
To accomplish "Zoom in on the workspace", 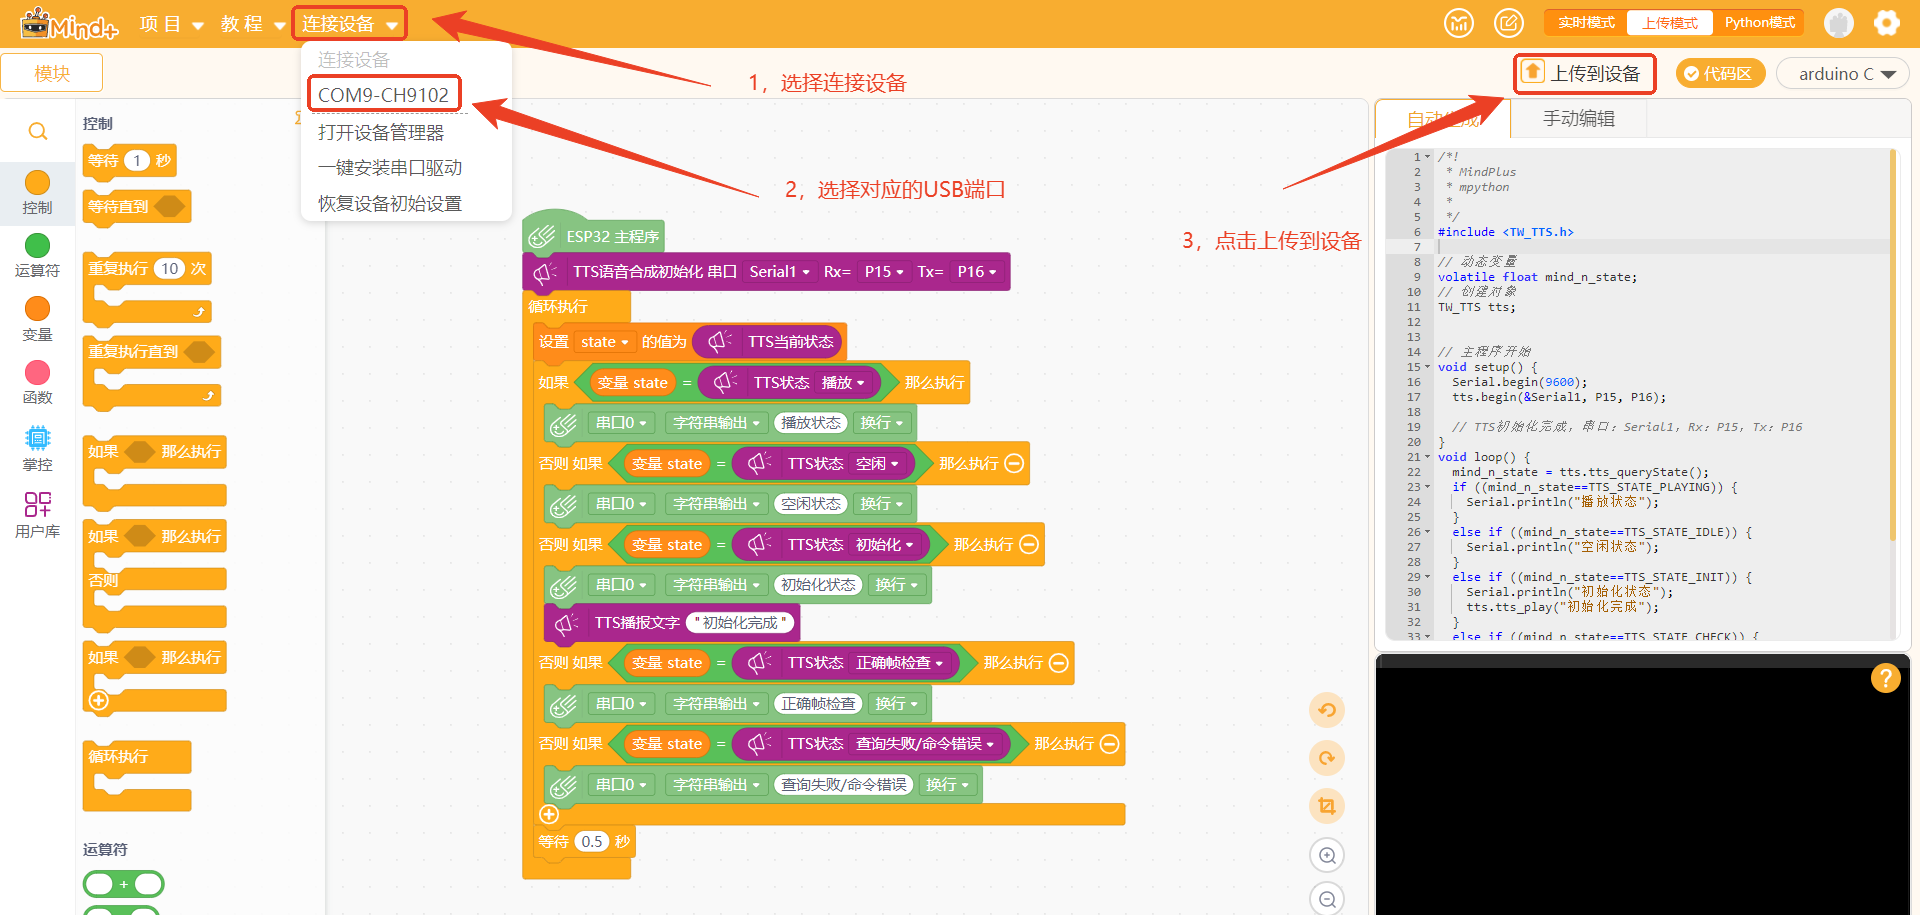I will [1327, 855].
